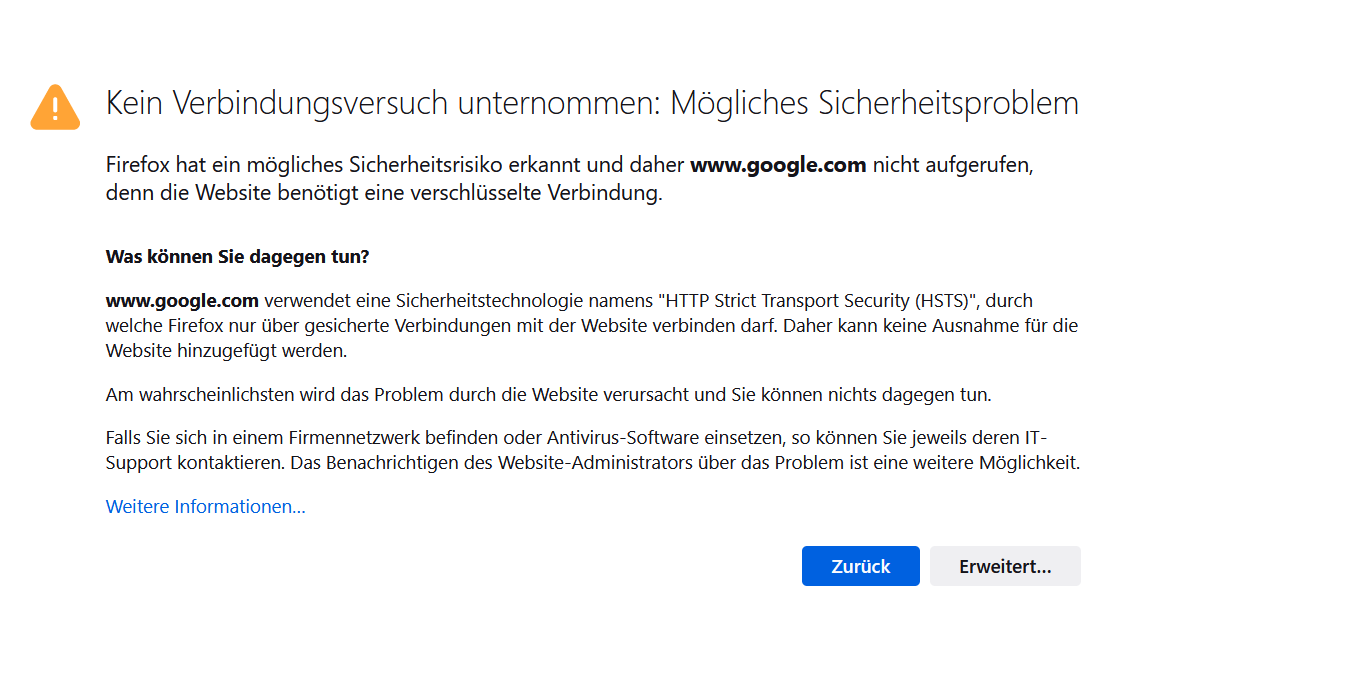This screenshot has width=1355, height=689.
Task: Expand the Erweitert... advanced options
Action: (1004, 566)
